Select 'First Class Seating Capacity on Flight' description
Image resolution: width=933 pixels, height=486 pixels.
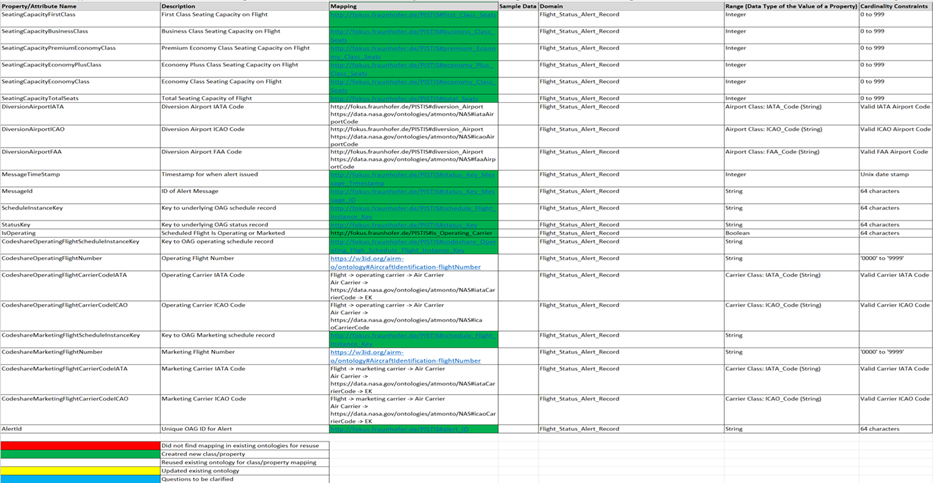[245, 18]
